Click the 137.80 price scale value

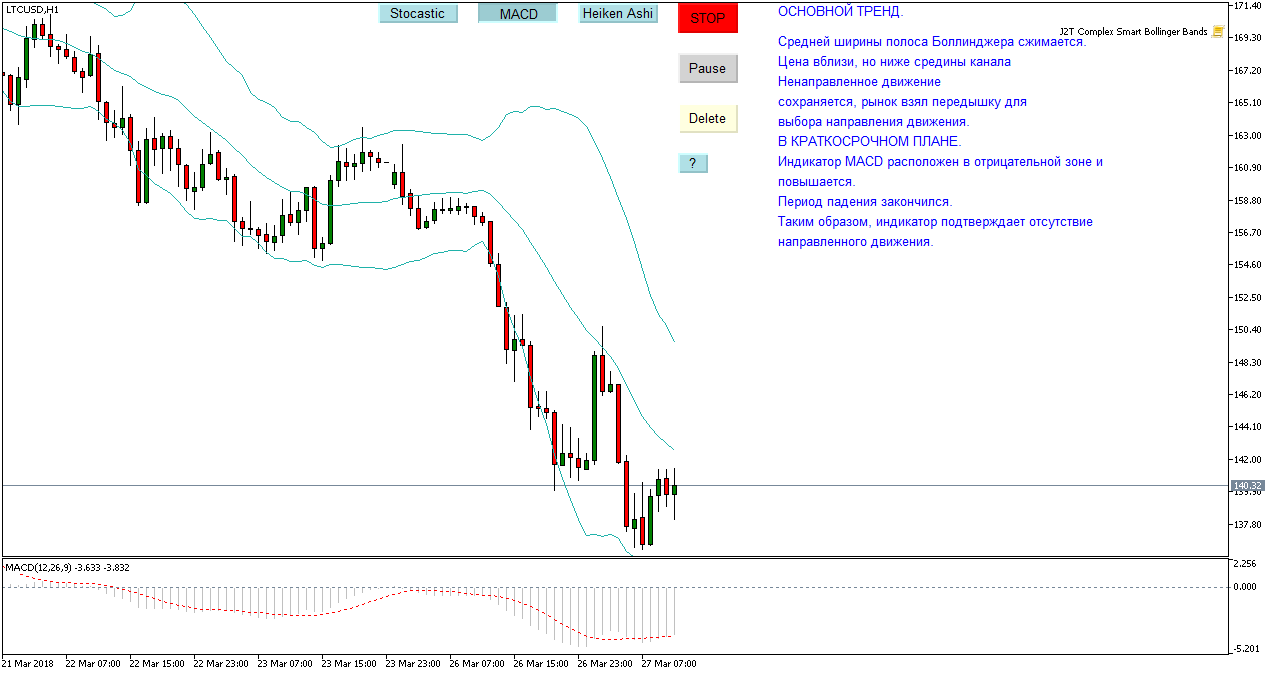1246,524
